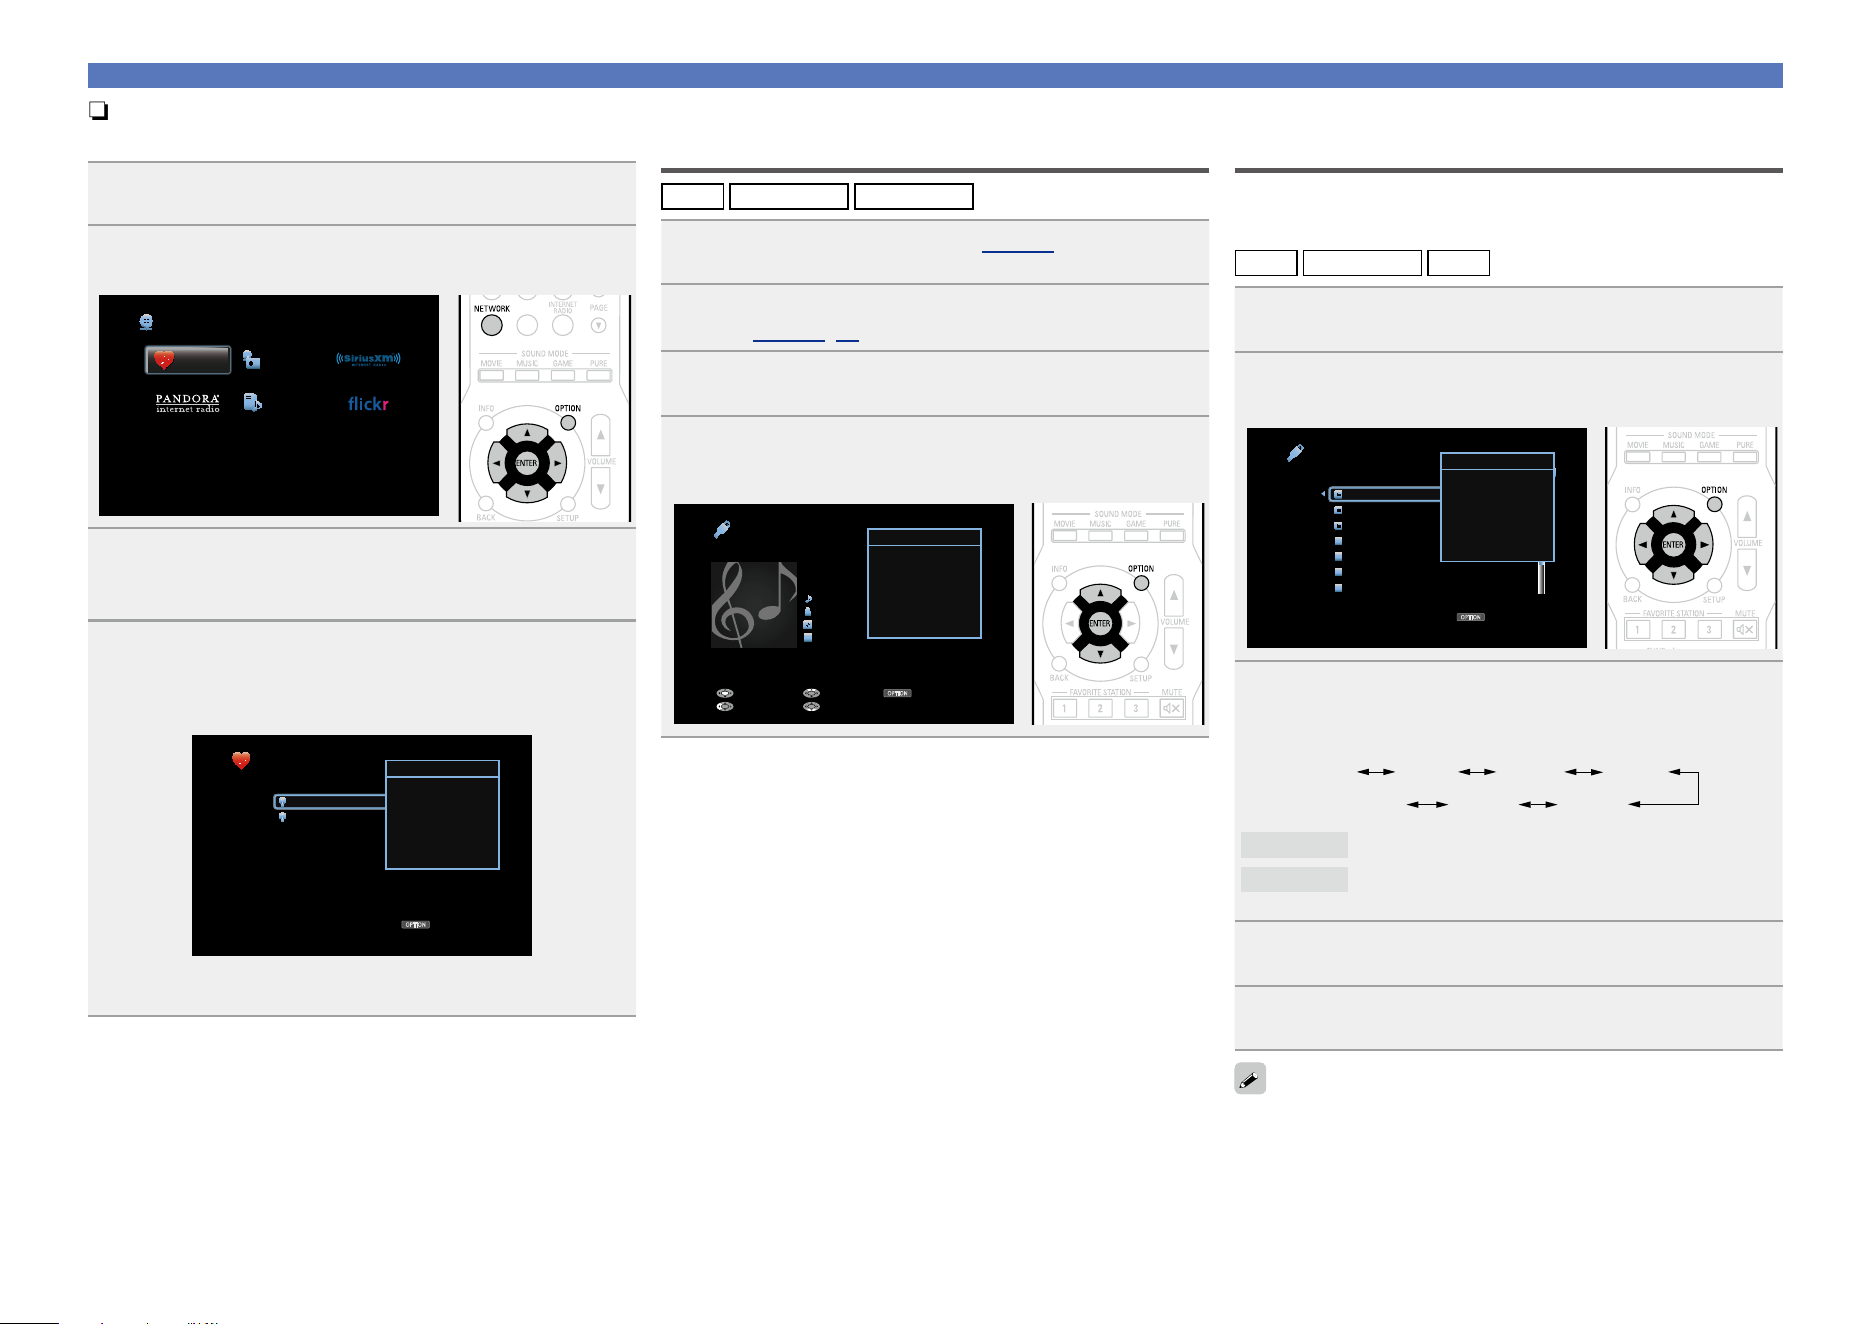Push Favorite Station 3 beside album art screen
Image resolution: width=1872 pixels, height=1324 pixels.
(1135, 708)
